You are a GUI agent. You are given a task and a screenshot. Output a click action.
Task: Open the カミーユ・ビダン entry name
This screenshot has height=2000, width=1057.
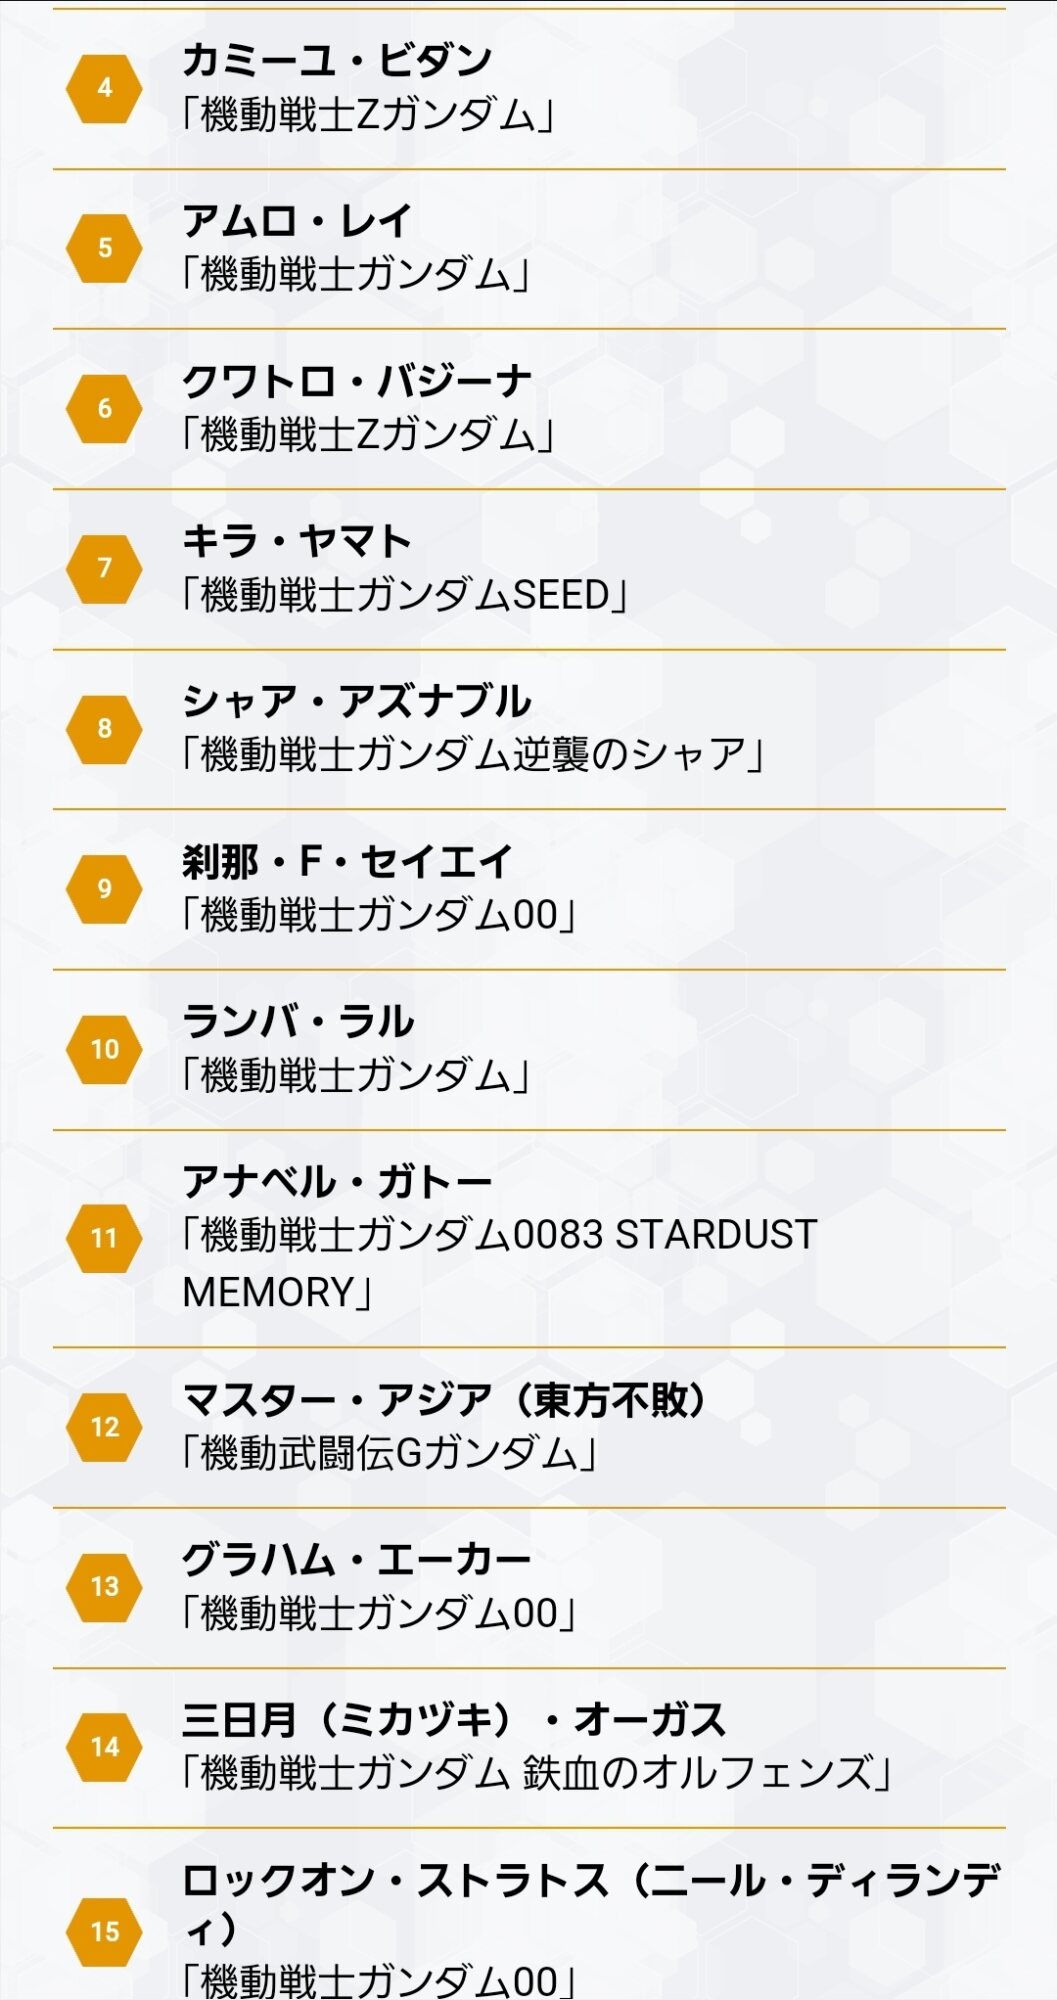[337, 61]
